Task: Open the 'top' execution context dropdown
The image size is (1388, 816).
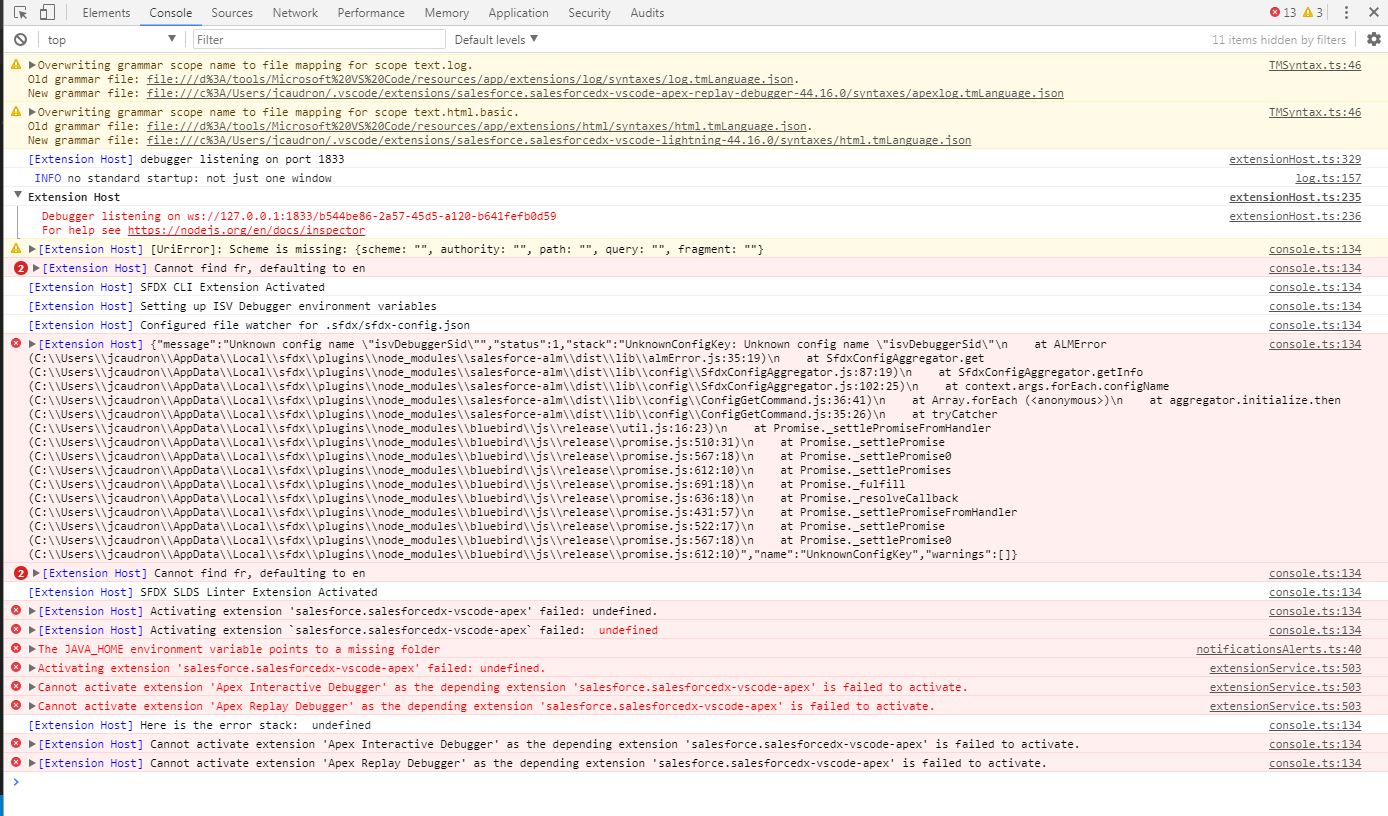Action: tap(111, 39)
